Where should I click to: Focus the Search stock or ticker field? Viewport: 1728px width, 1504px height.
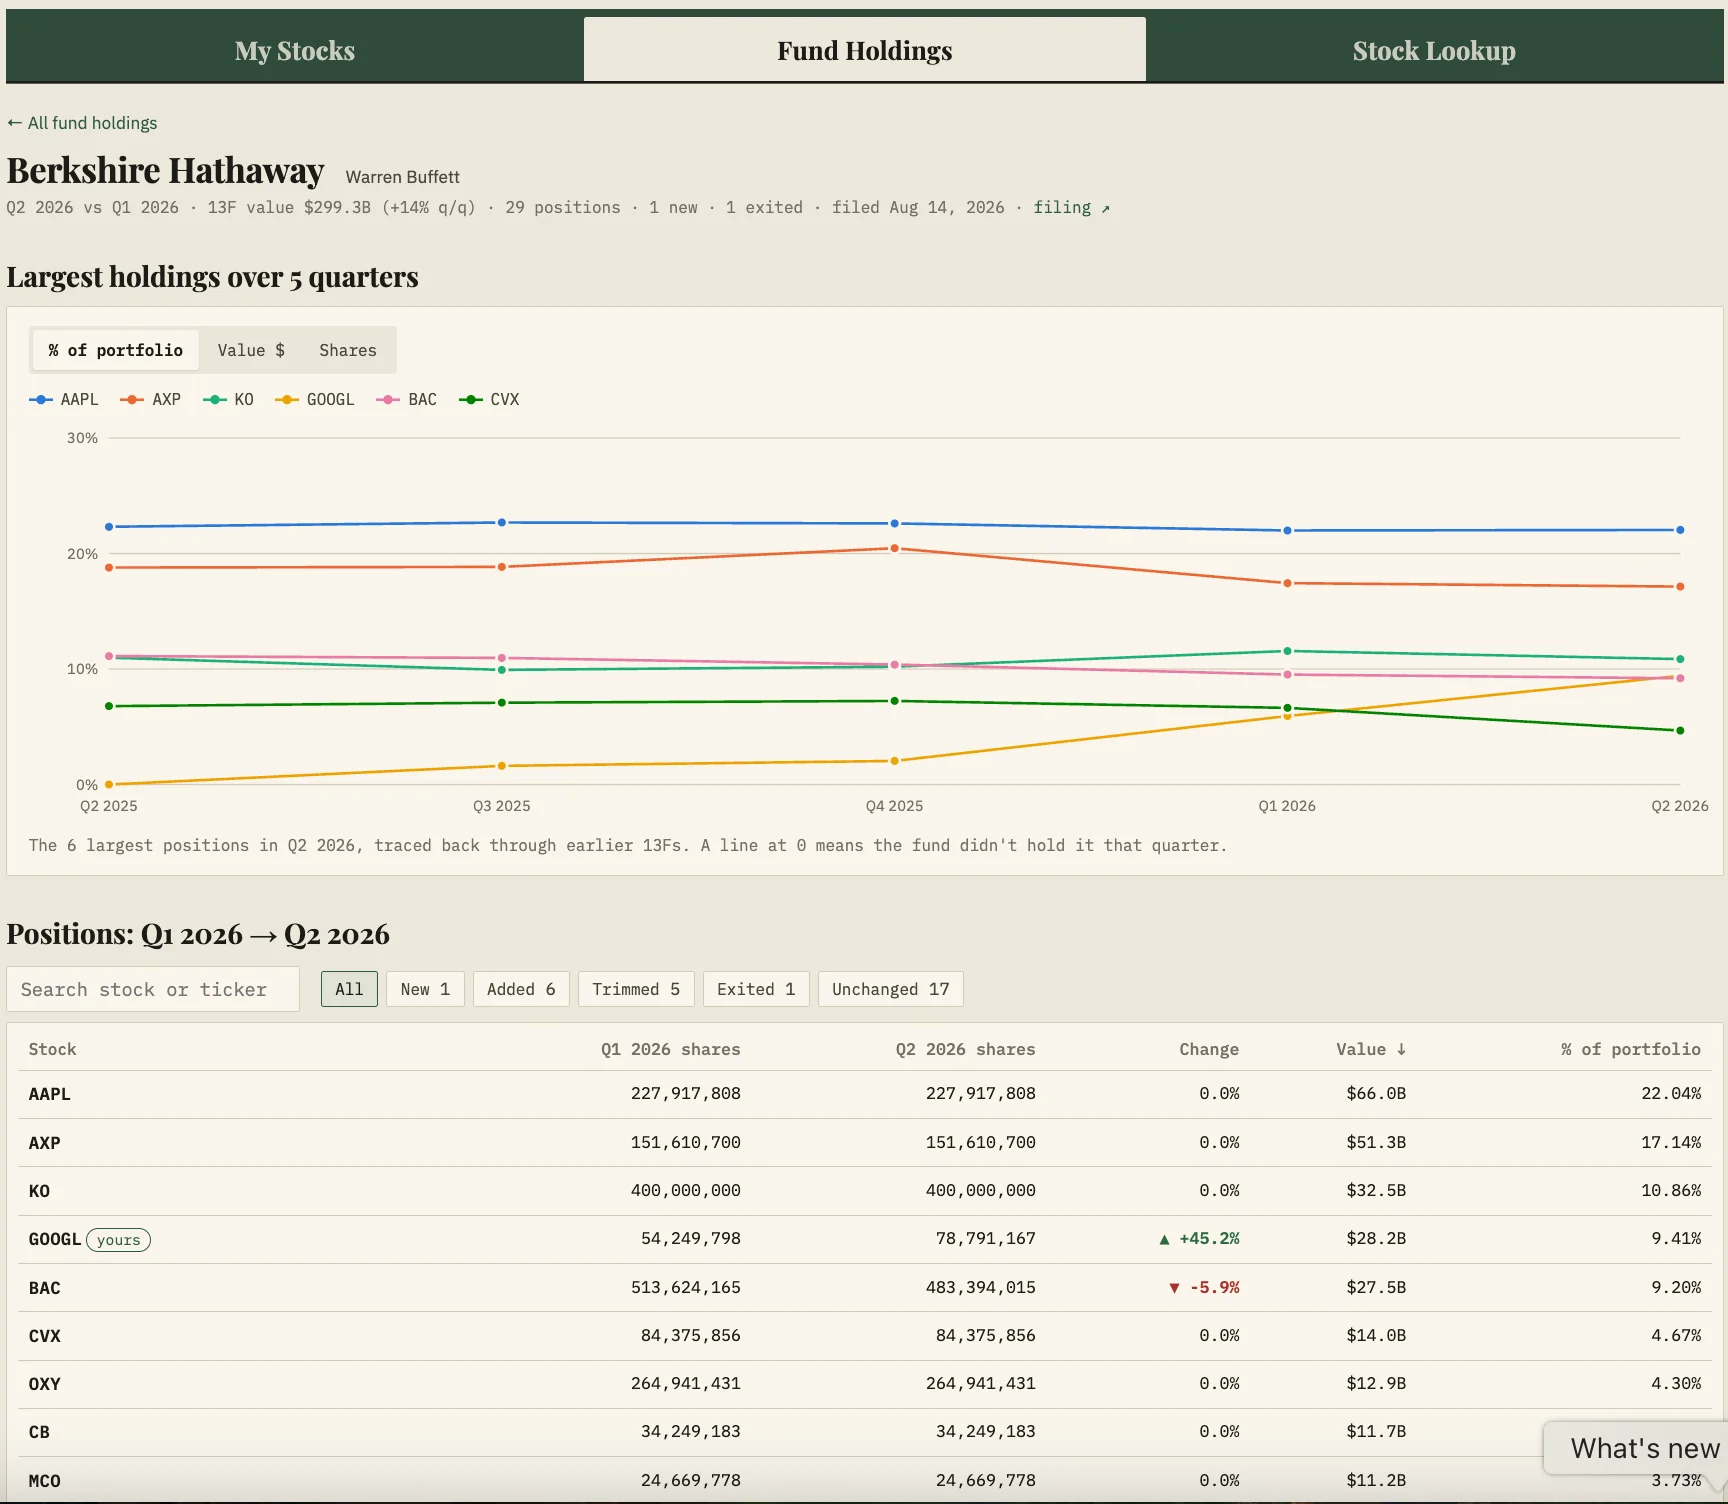point(153,989)
